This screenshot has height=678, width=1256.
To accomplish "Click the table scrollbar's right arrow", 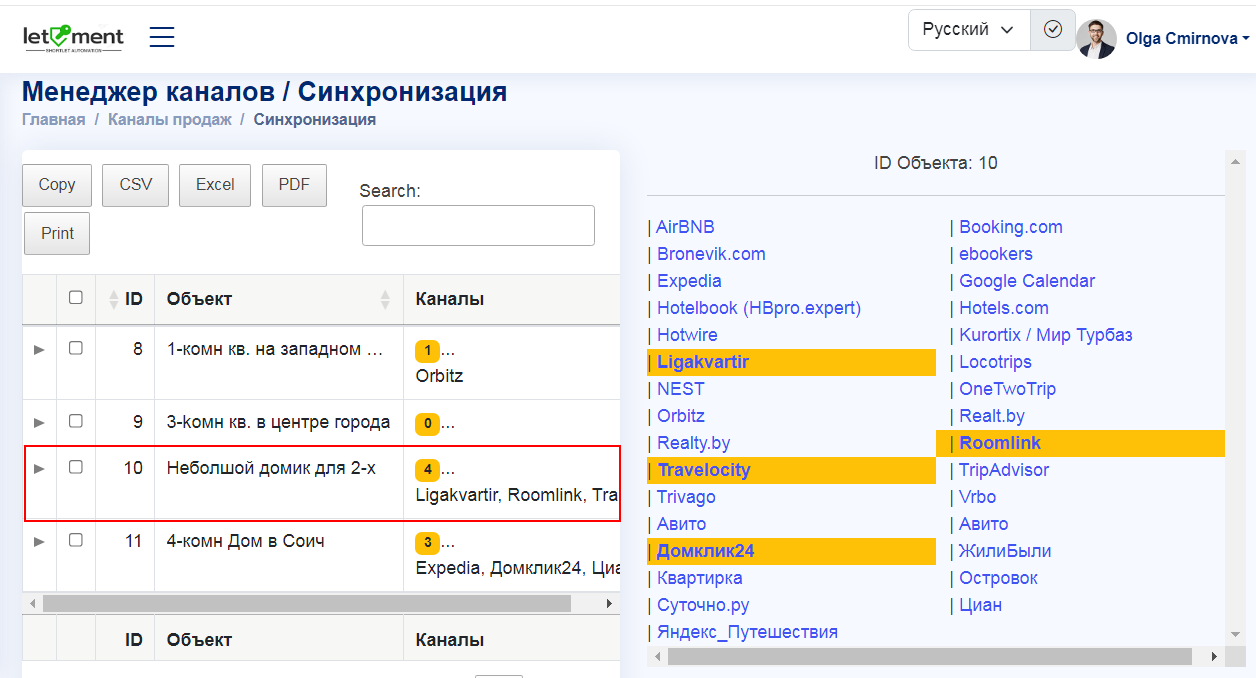I will click(609, 604).
